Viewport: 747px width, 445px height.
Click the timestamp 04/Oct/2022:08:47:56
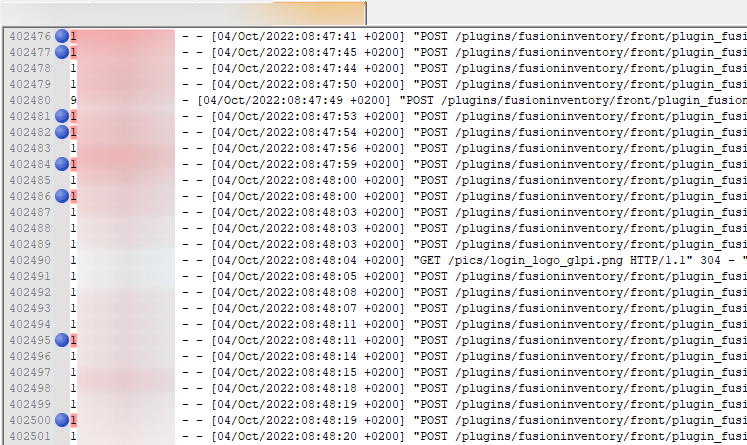coord(287,148)
